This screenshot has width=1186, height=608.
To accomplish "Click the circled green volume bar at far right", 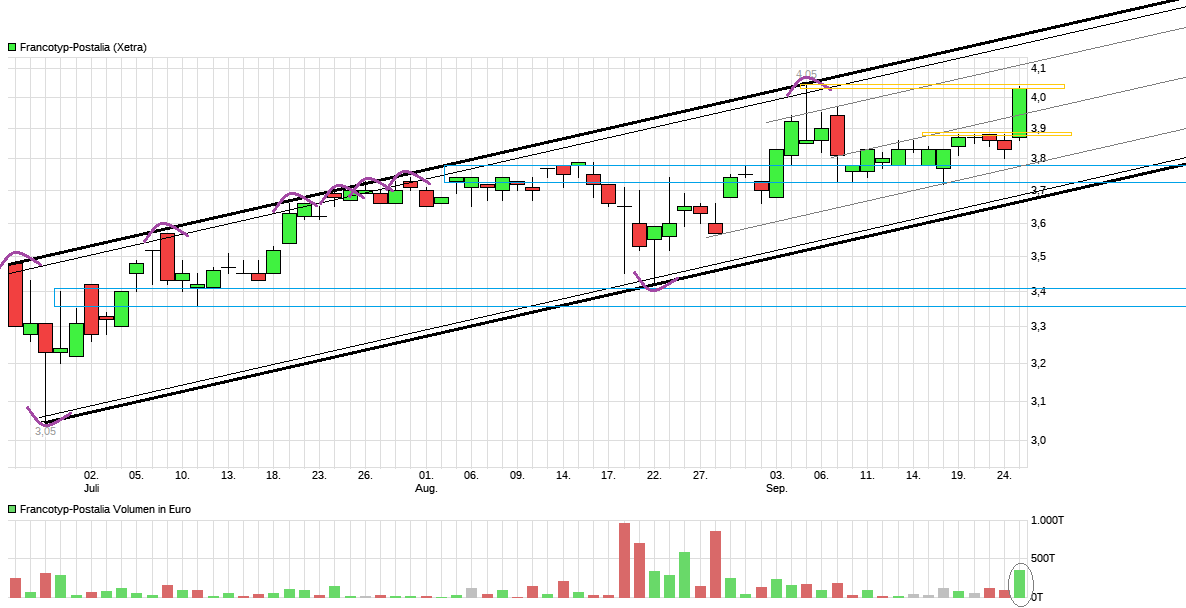I will (x=1020, y=584).
